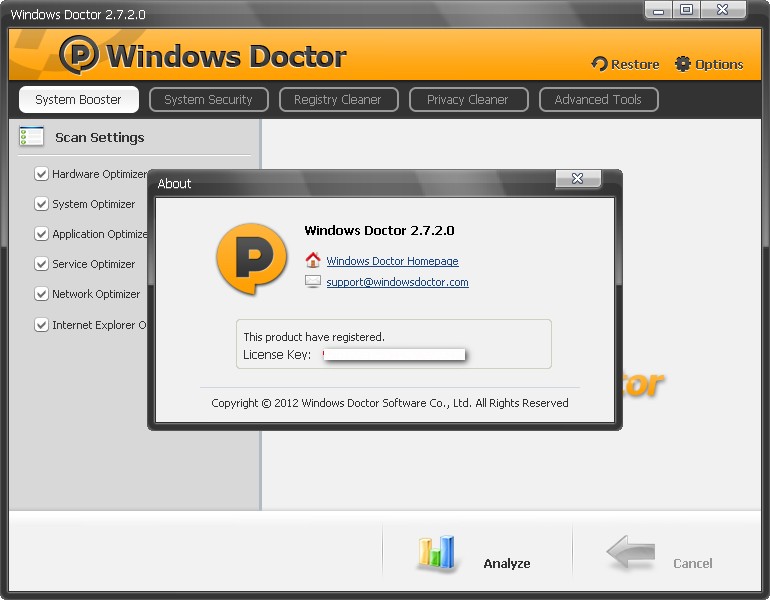The image size is (770, 600).
Task: Click support@windowsdoctor.com email link
Action: click(x=397, y=282)
